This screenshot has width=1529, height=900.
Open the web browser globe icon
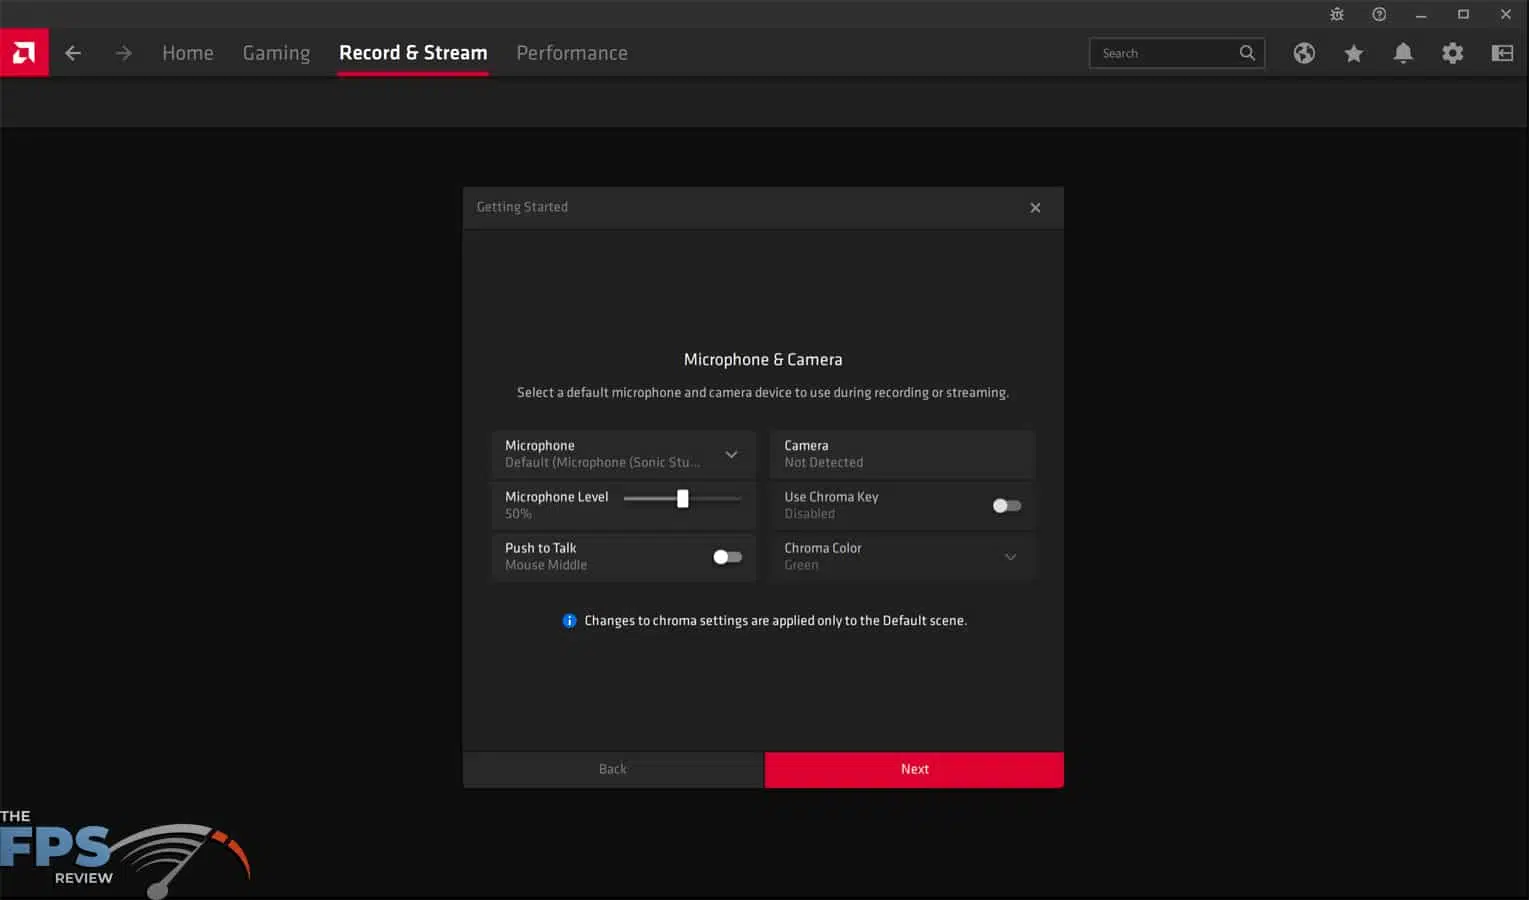[x=1304, y=53]
